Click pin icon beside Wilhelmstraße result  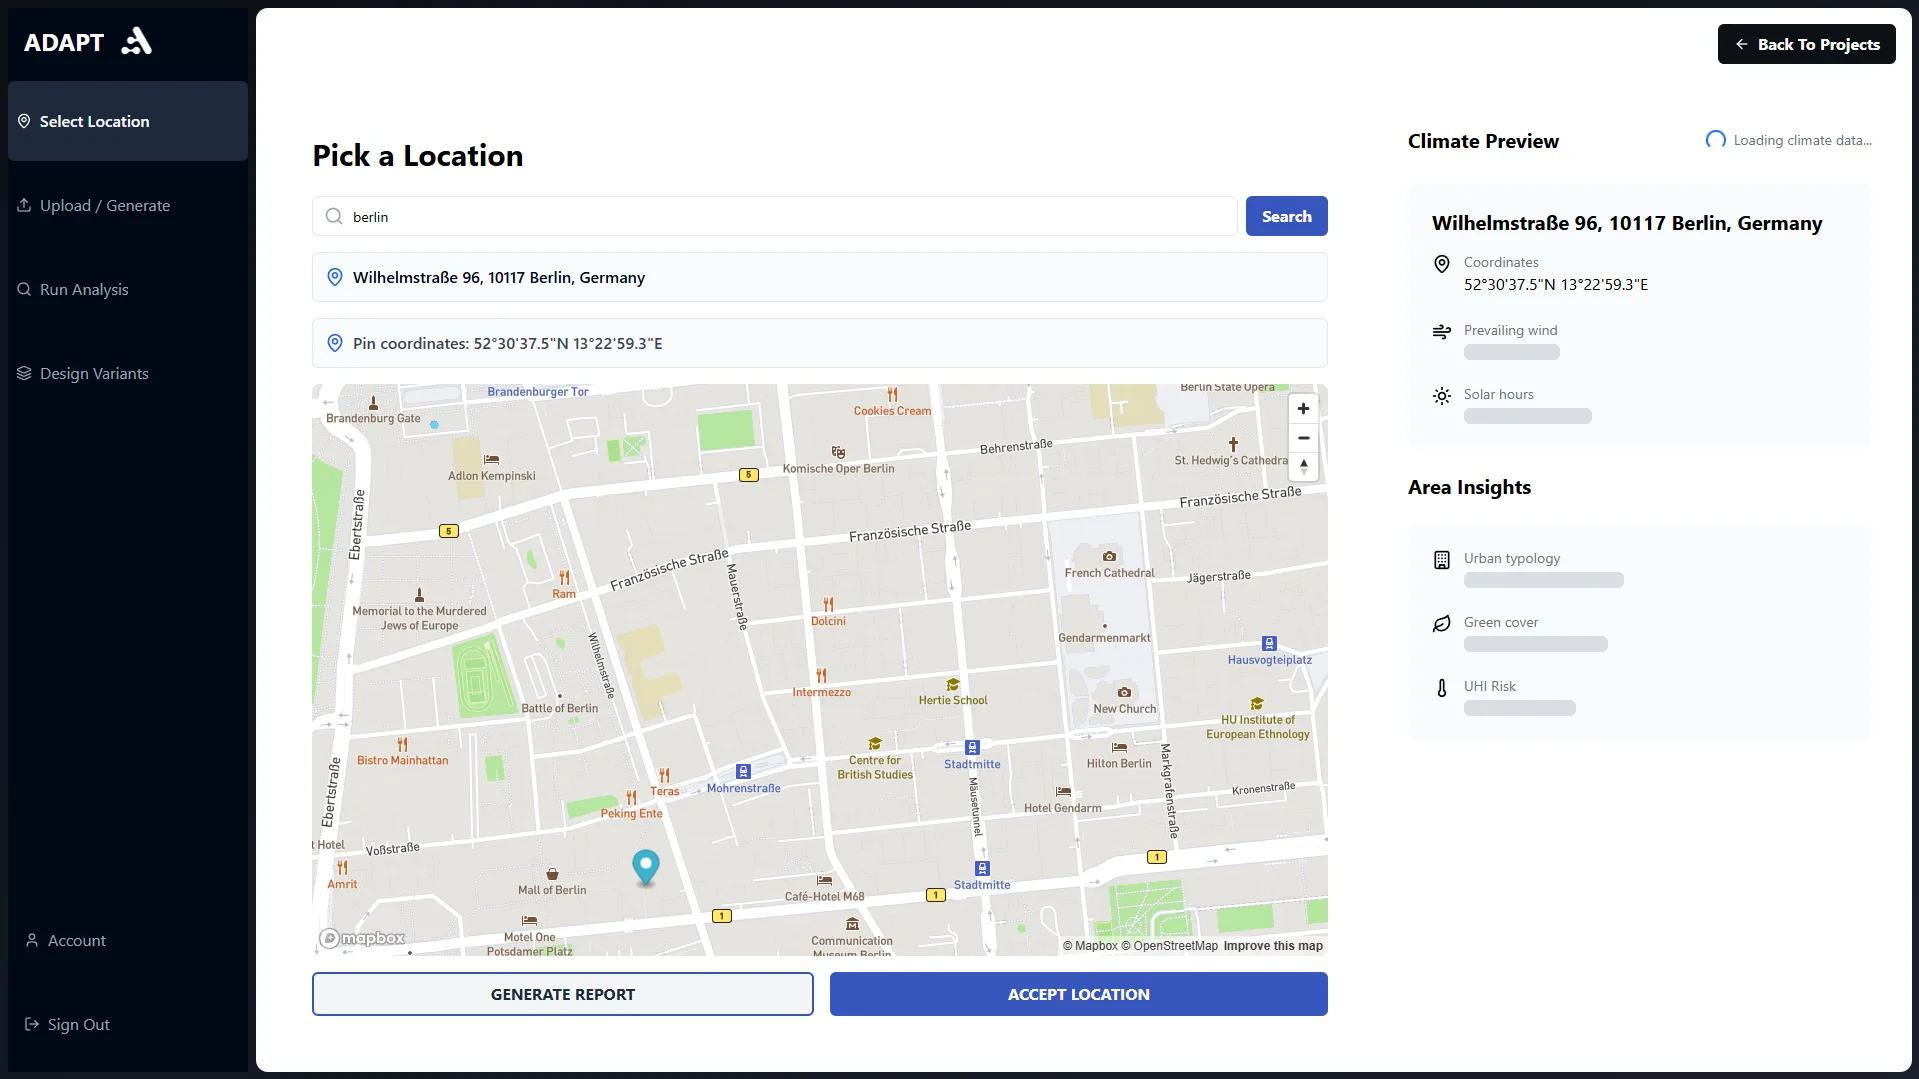coord(335,277)
